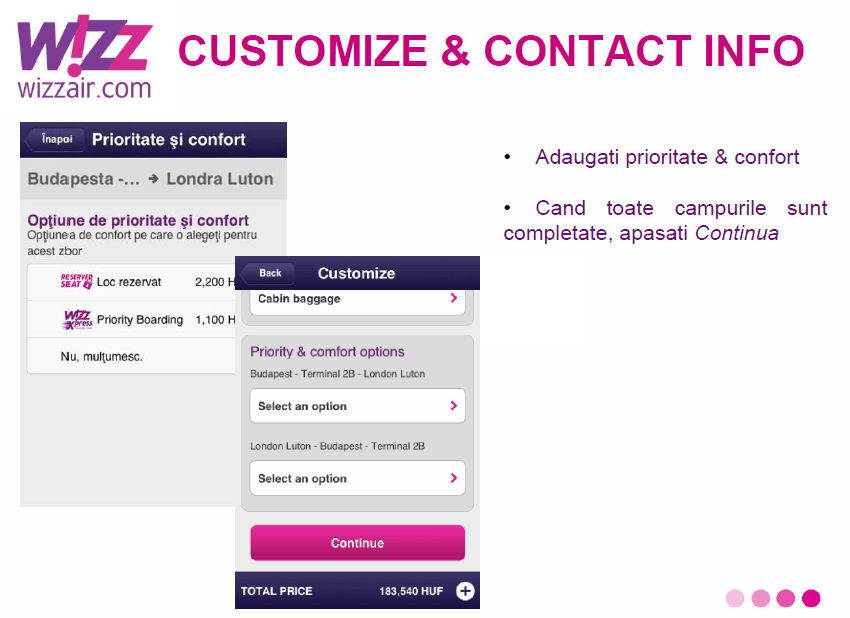
Task: Click the Reserved Seat icon
Action: pyautogui.click(x=76, y=282)
